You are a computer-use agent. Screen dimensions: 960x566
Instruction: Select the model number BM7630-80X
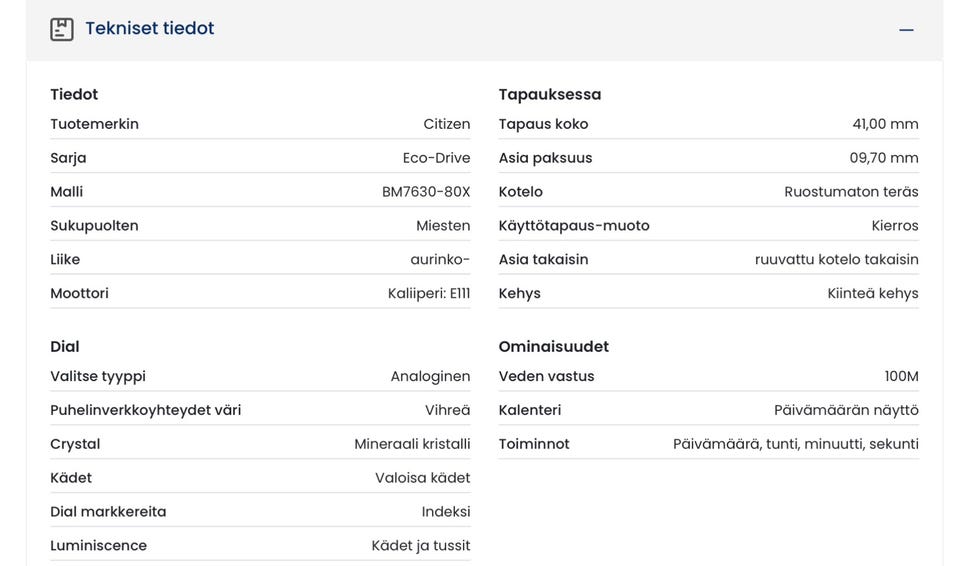[x=426, y=192]
